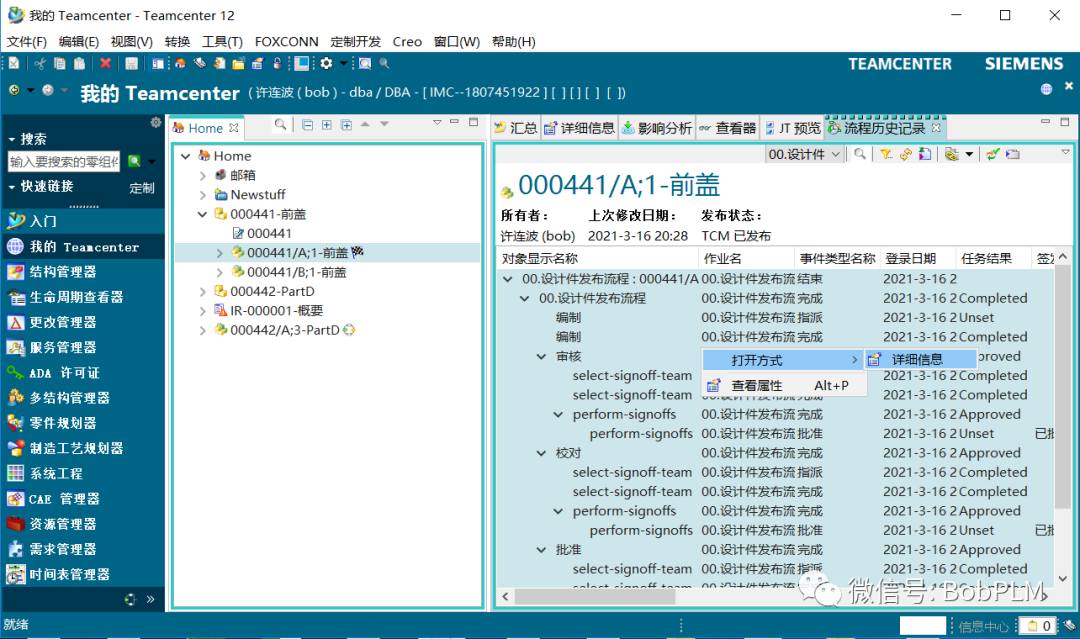1080x639 pixels.
Task: Click the green checkmark sync icon
Action: pos(993,154)
